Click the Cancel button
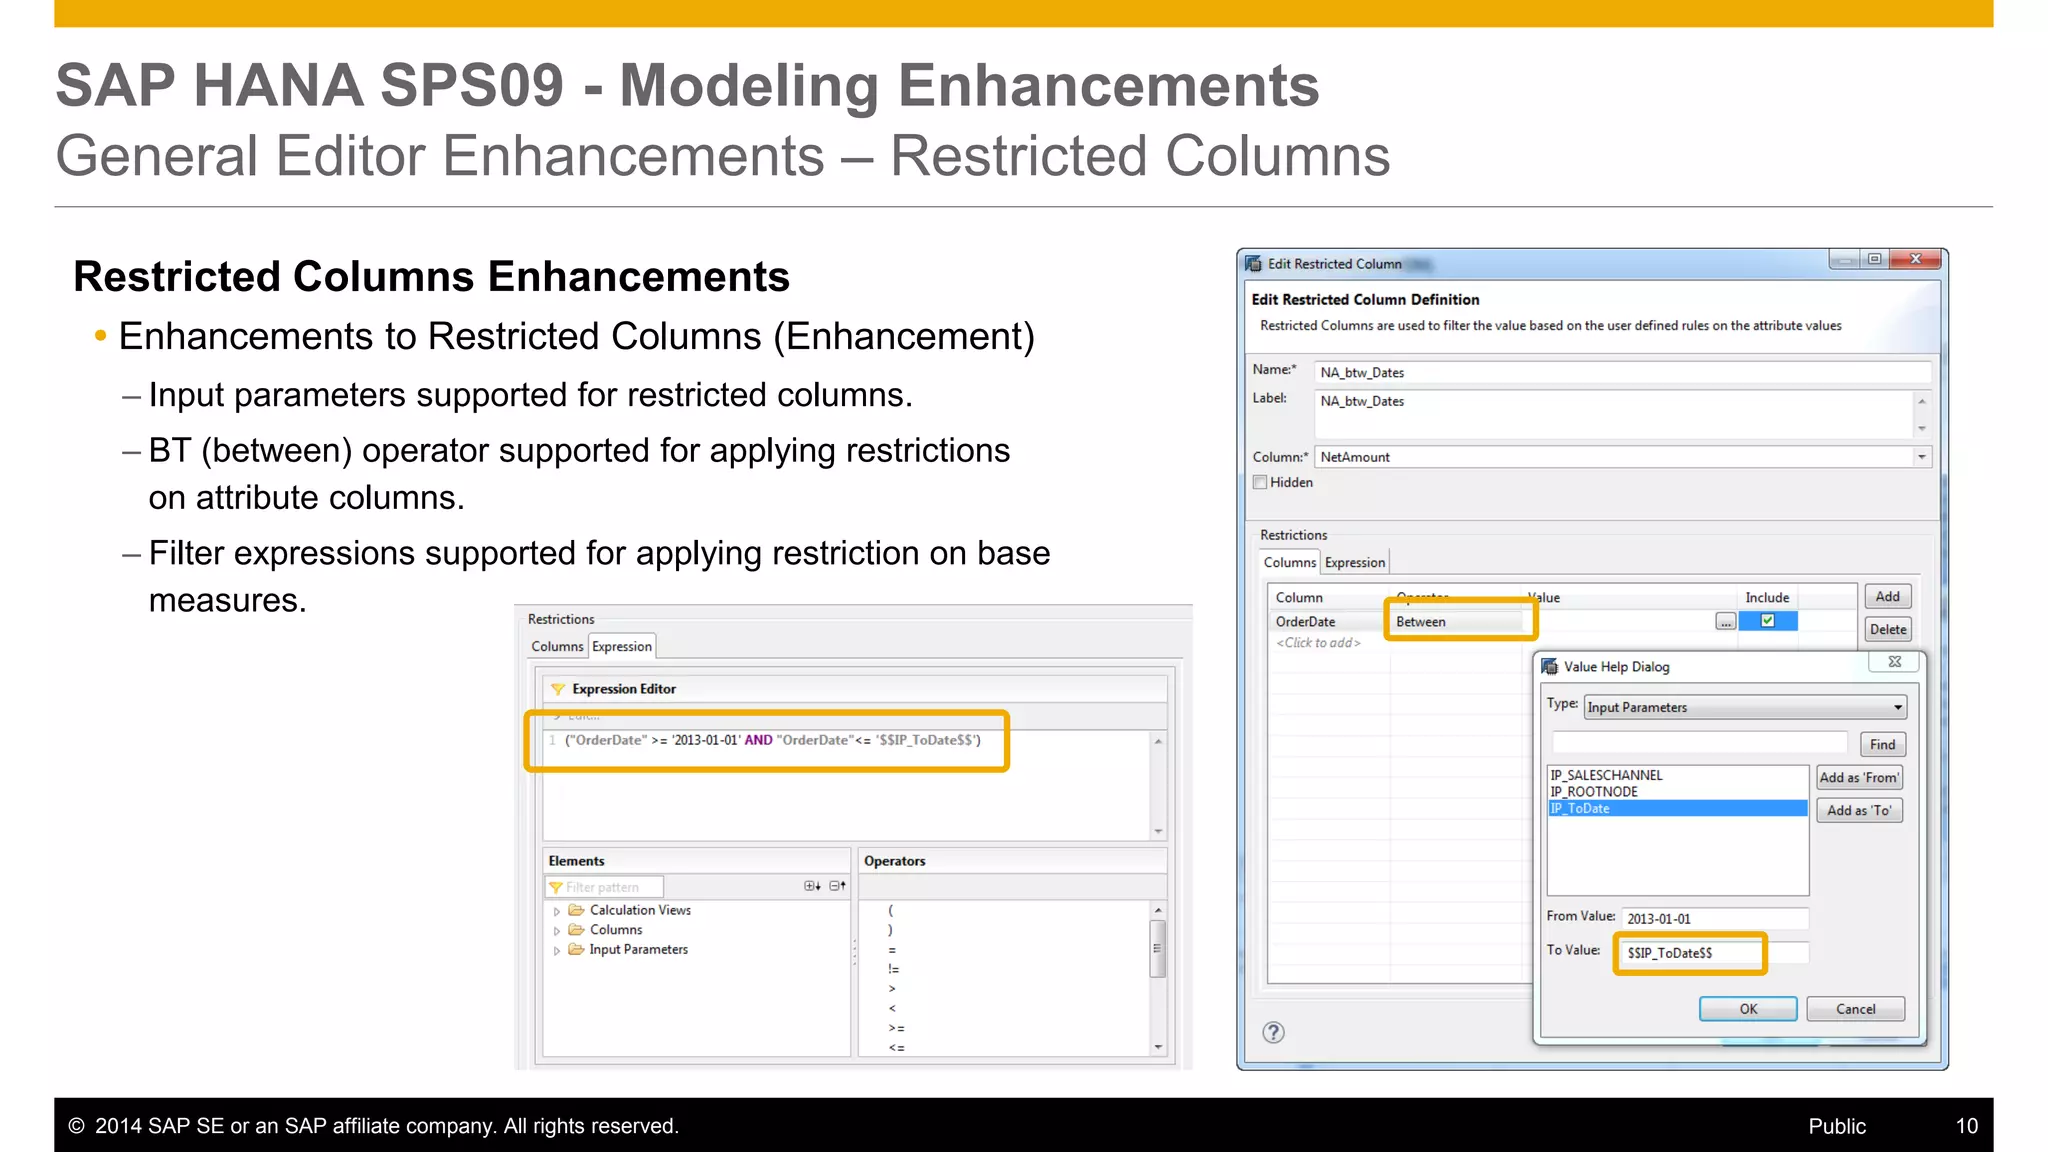 tap(1855, 1009)
